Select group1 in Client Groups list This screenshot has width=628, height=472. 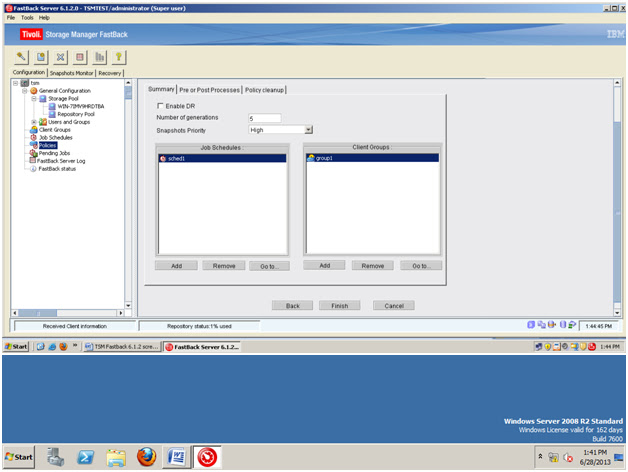click(x=372, y=158)
